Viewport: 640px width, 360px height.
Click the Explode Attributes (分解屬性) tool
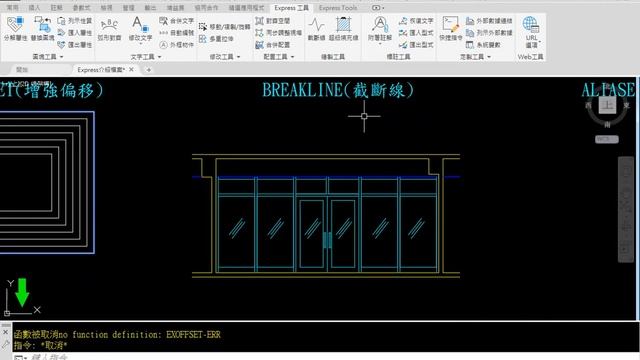(16, 29)
